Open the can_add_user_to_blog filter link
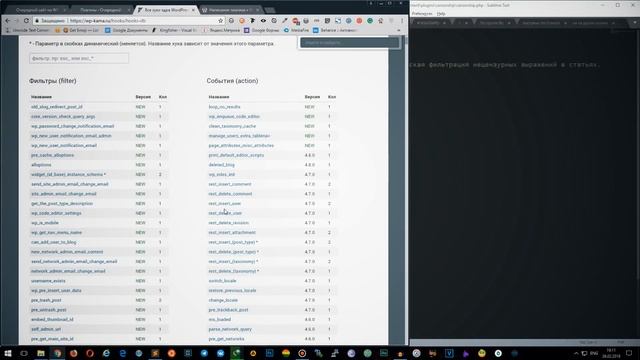 (53, 242)
